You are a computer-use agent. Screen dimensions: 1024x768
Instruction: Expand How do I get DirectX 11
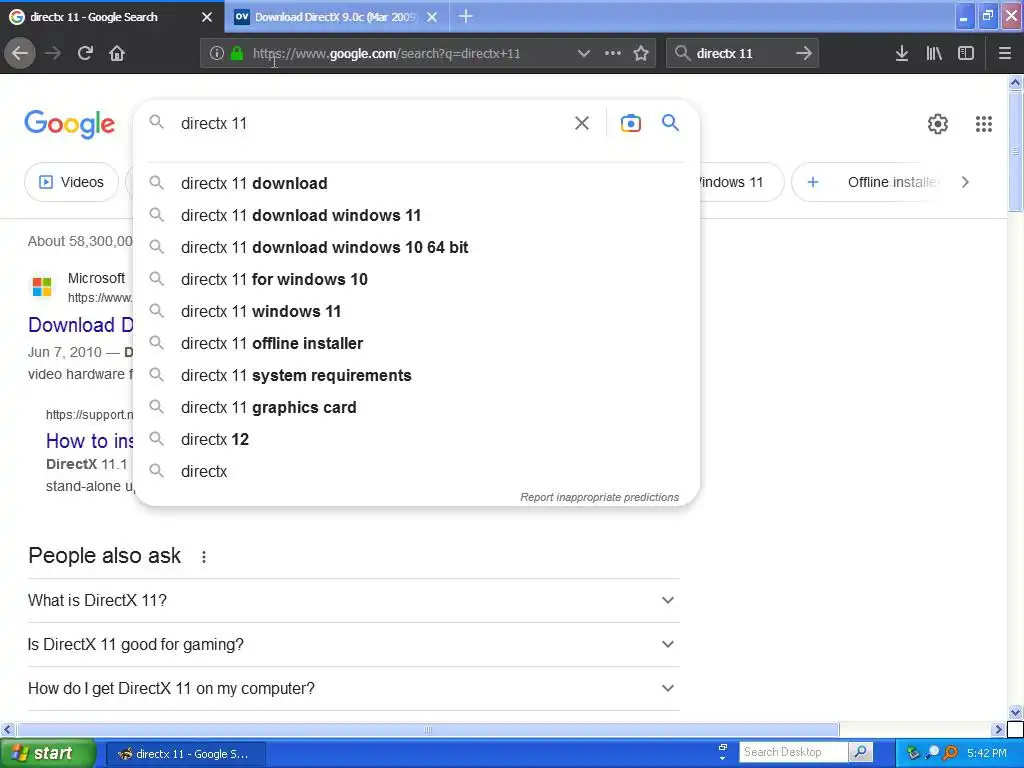coord(353,688)
